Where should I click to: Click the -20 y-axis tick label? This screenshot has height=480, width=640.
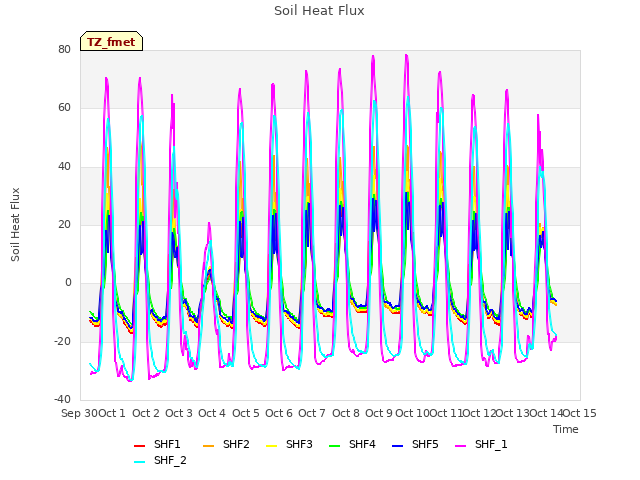point(62,341)
